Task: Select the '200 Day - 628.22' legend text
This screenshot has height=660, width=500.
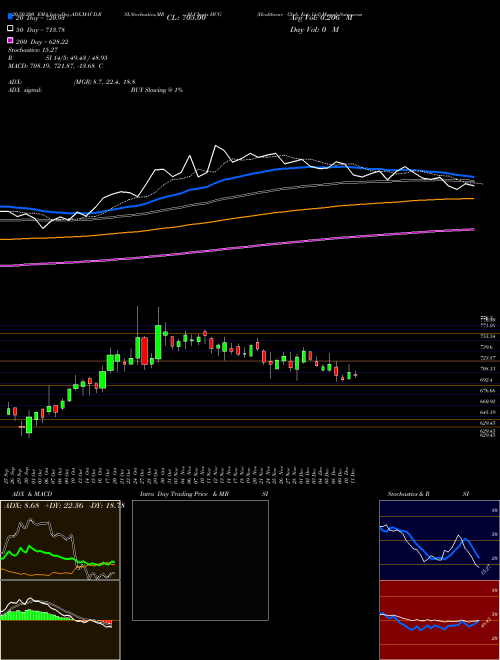Action: (43, 42)
